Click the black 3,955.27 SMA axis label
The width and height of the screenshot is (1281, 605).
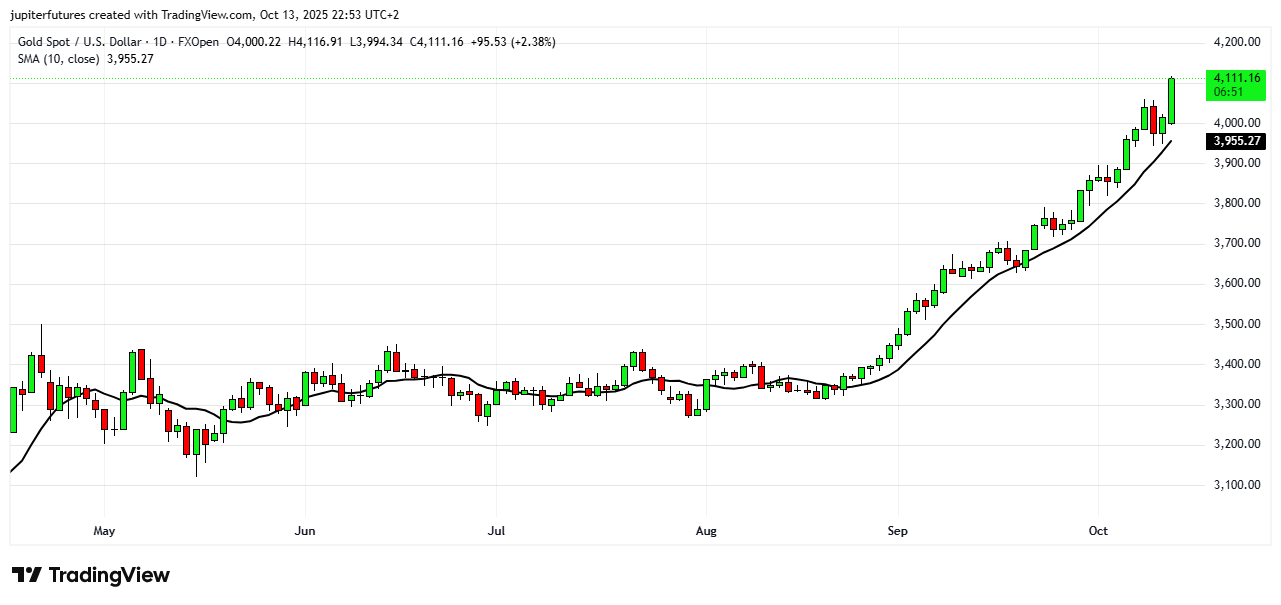(1236, 141)
